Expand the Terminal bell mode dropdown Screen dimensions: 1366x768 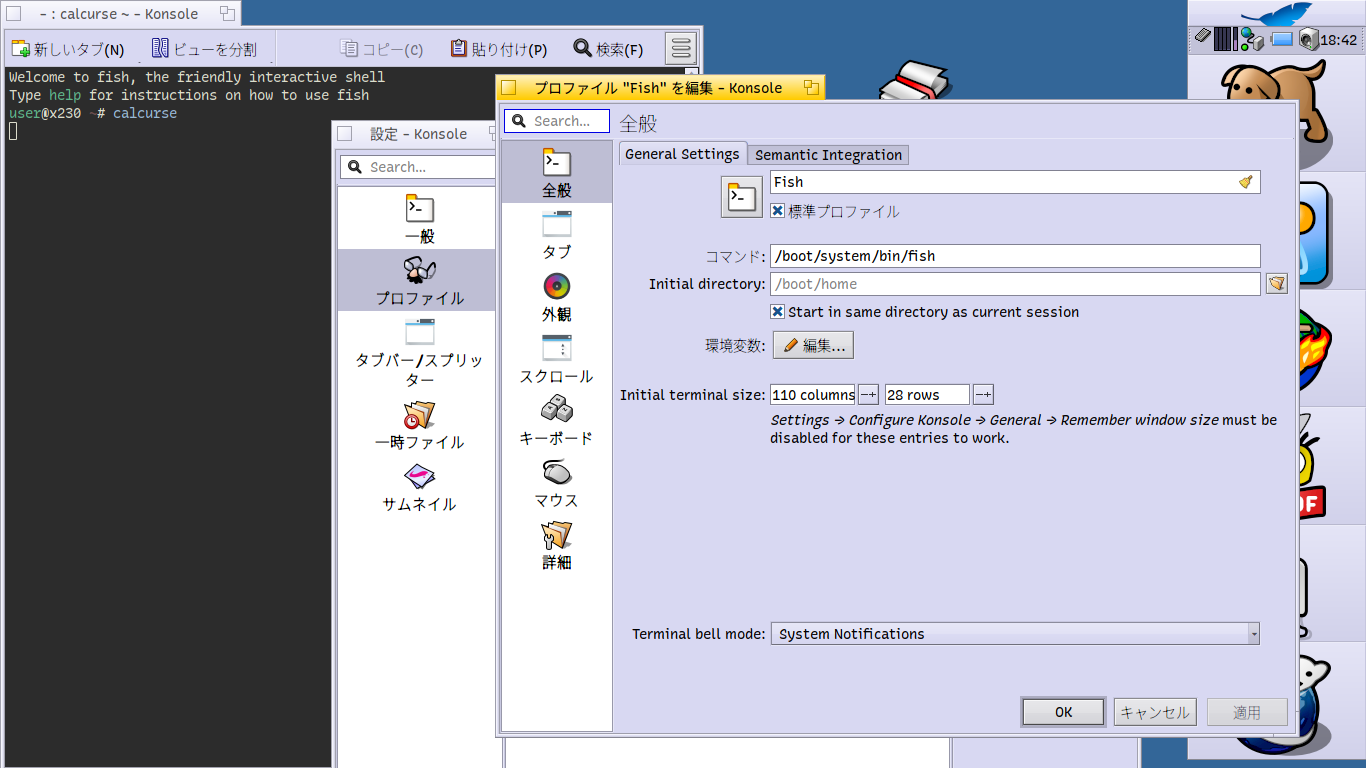[1014, 634]
